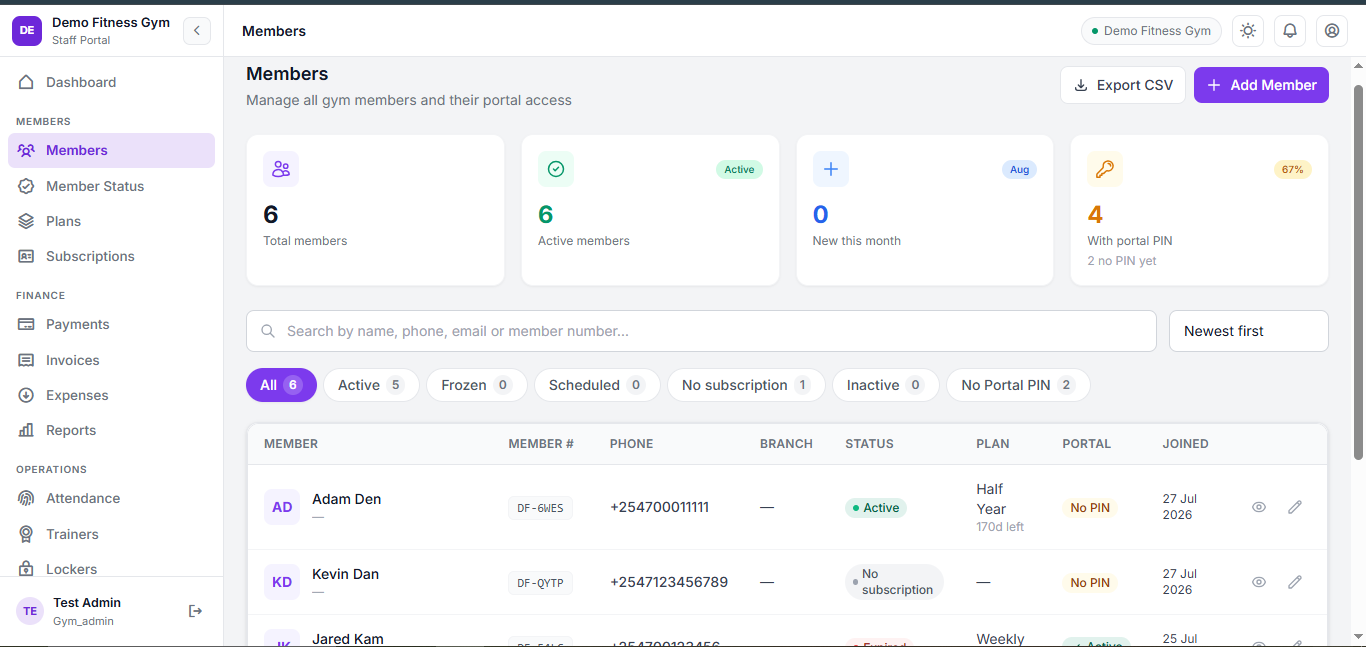Open Lockers in the sidebar
Image resolution: width=1366 pixels, height=647 pixels.
pyautogui.click(x=111, y=568)
